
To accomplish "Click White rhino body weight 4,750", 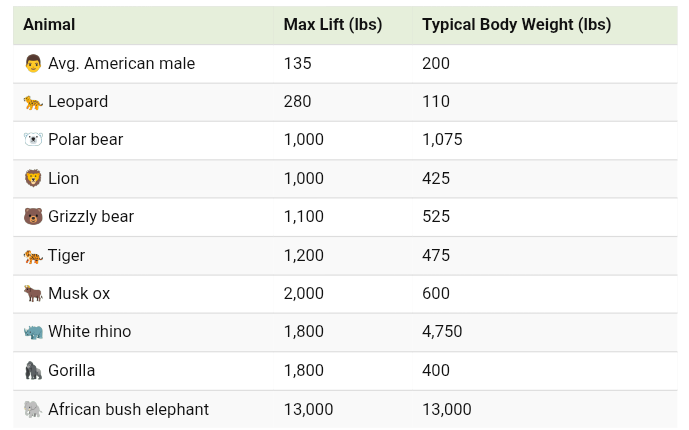I will (x=442, y=332).
